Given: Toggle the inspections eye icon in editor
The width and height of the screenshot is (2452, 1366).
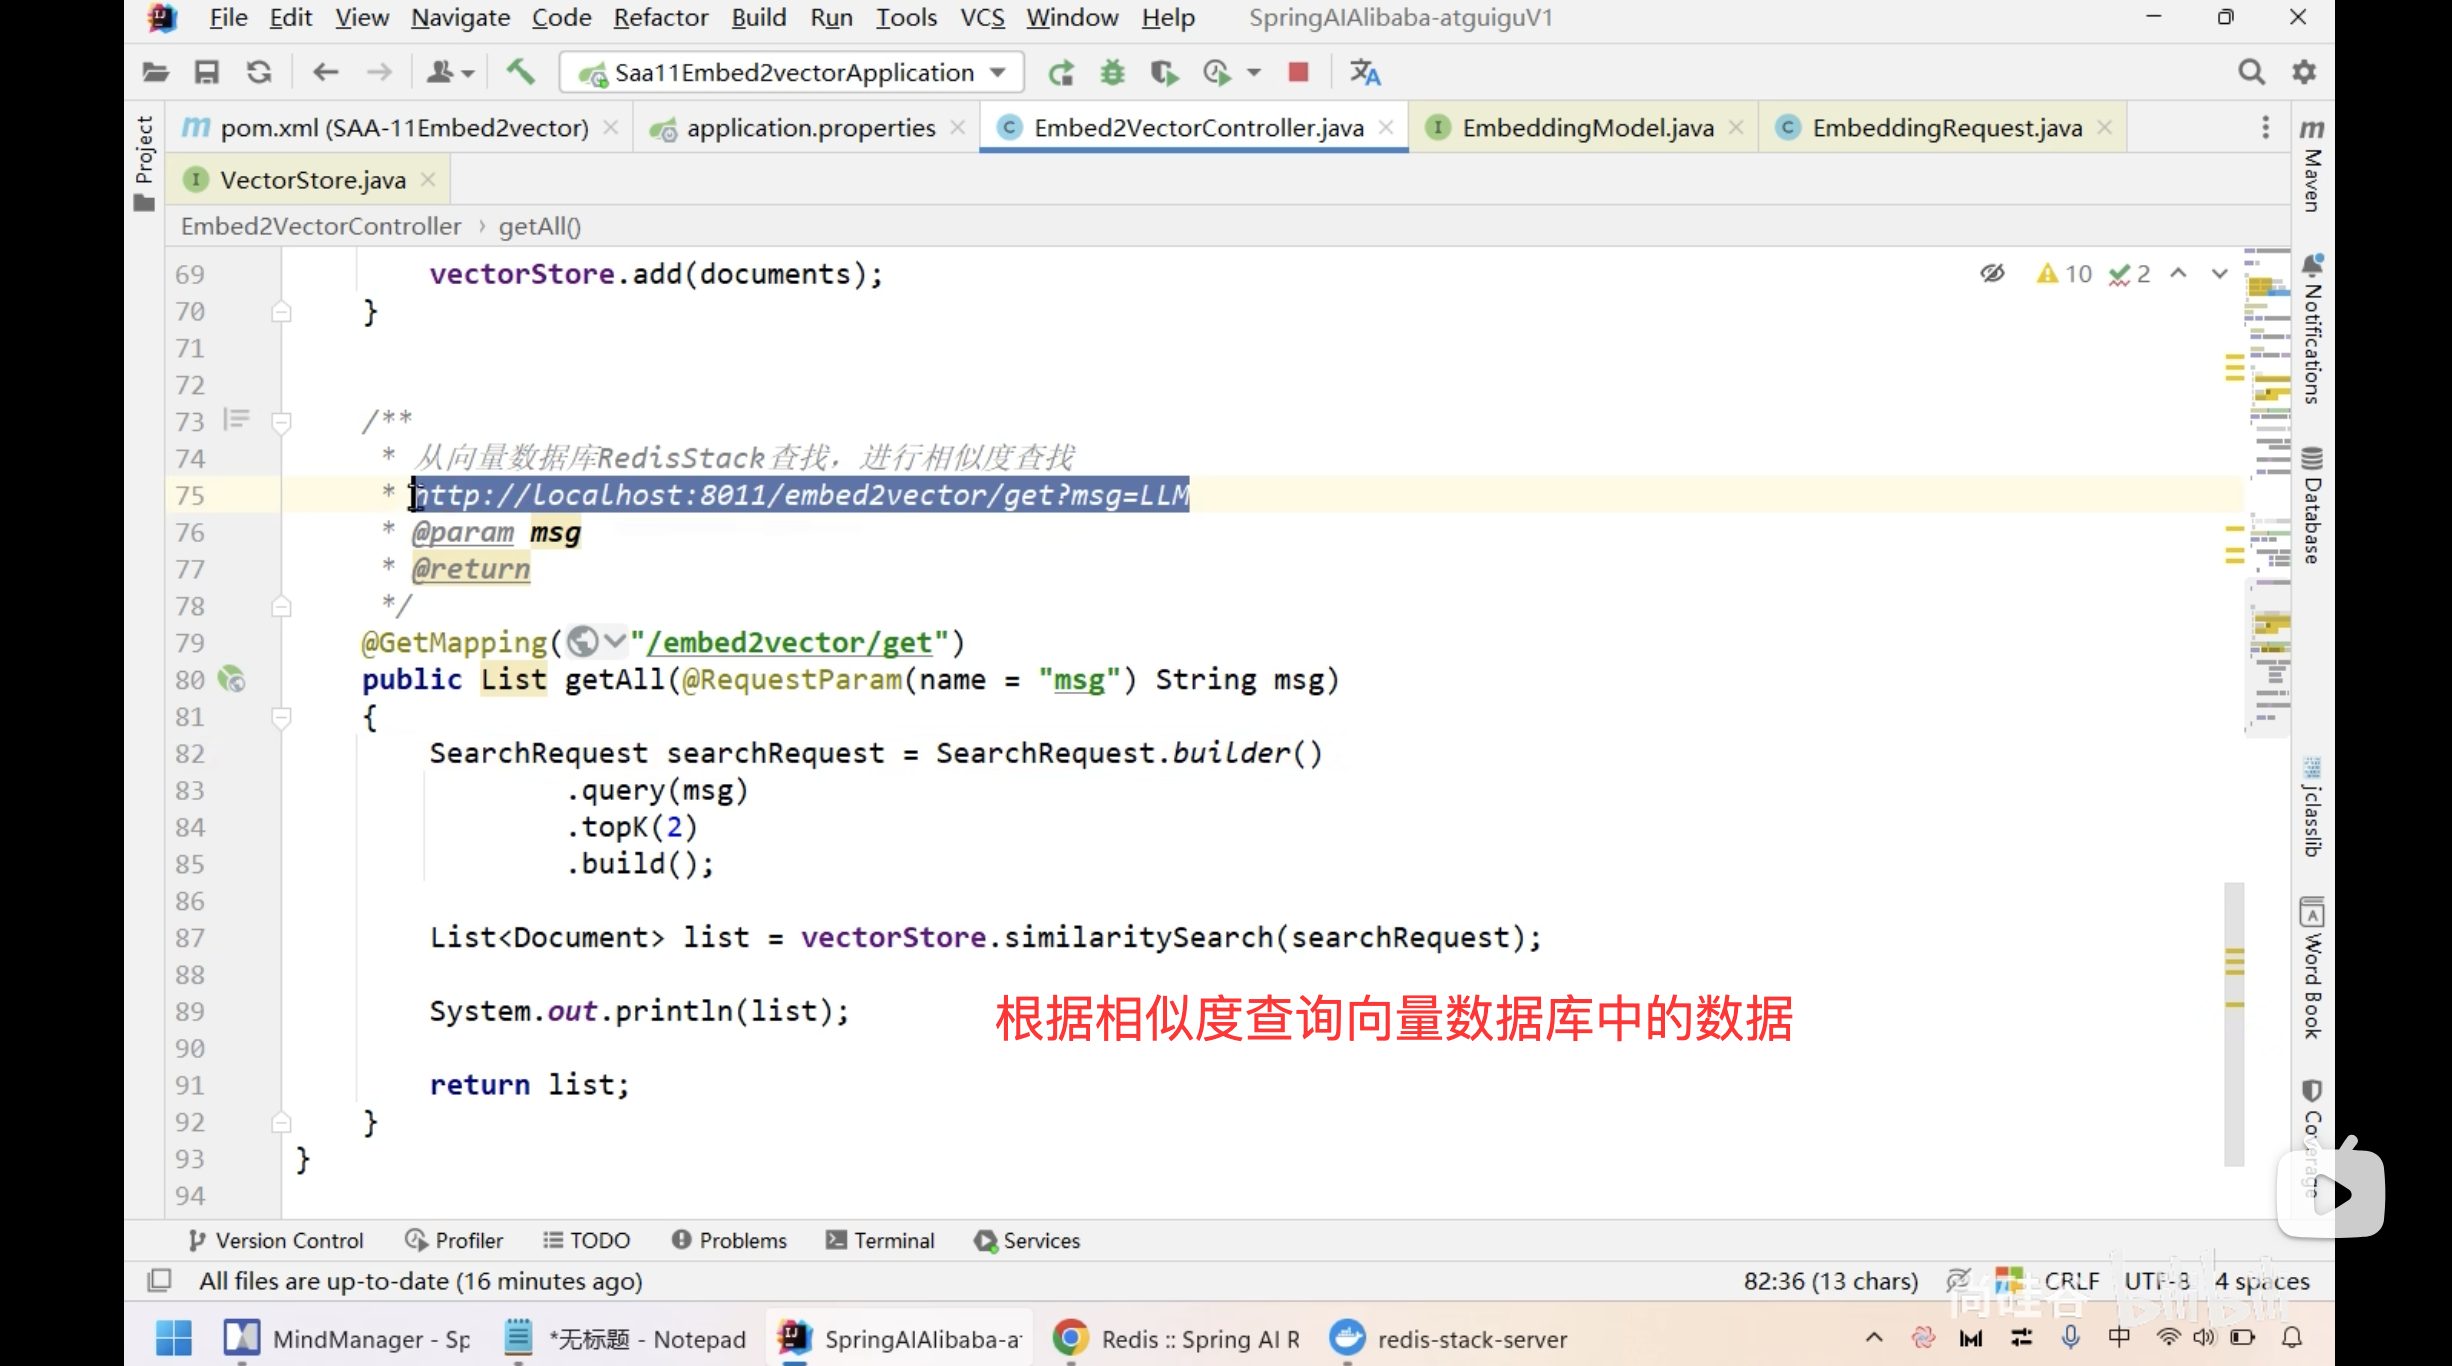Looking at the screenshot, I should coord(1992,273).
